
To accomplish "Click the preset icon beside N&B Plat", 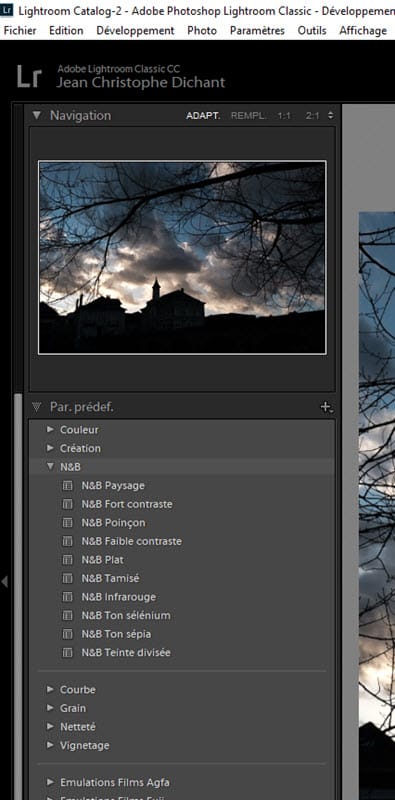I will pyautogui.click(x=67, y=560).
